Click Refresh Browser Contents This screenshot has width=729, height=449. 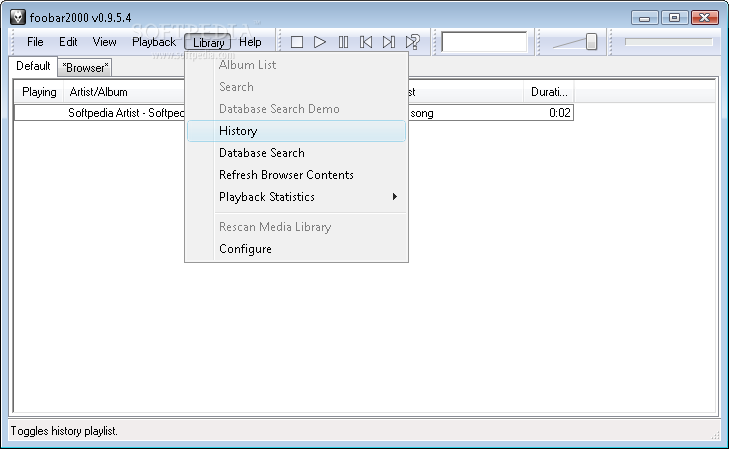coord(296,175)
